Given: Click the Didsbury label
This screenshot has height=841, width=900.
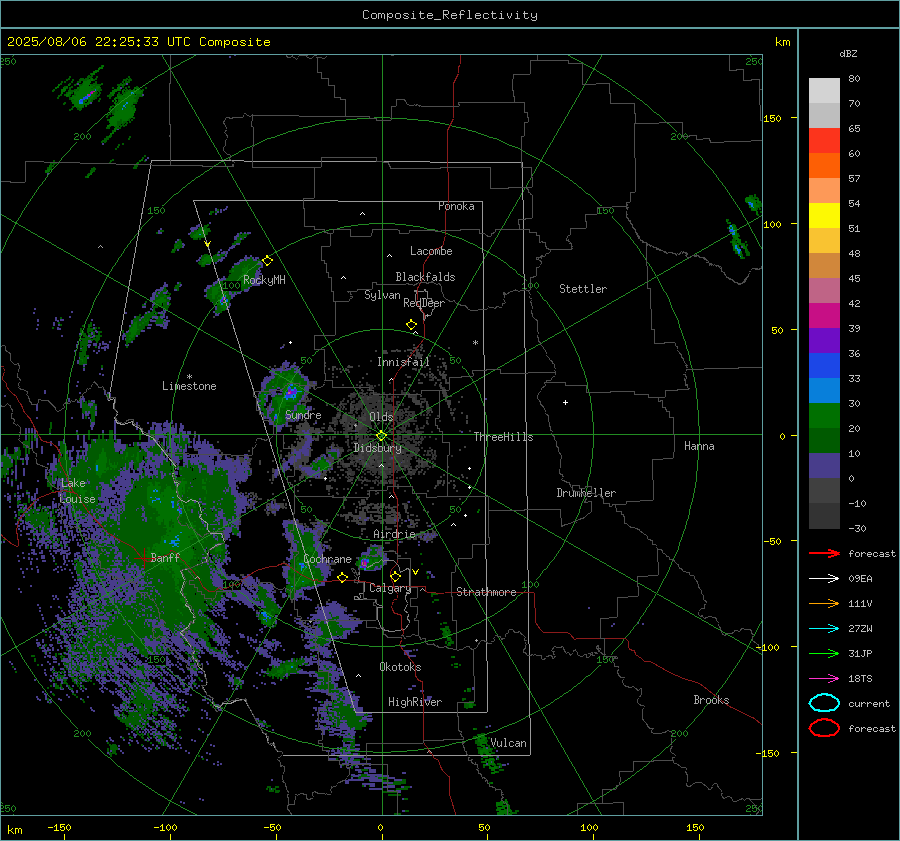Looking at the screenshot, I should (x=377, y=448).
